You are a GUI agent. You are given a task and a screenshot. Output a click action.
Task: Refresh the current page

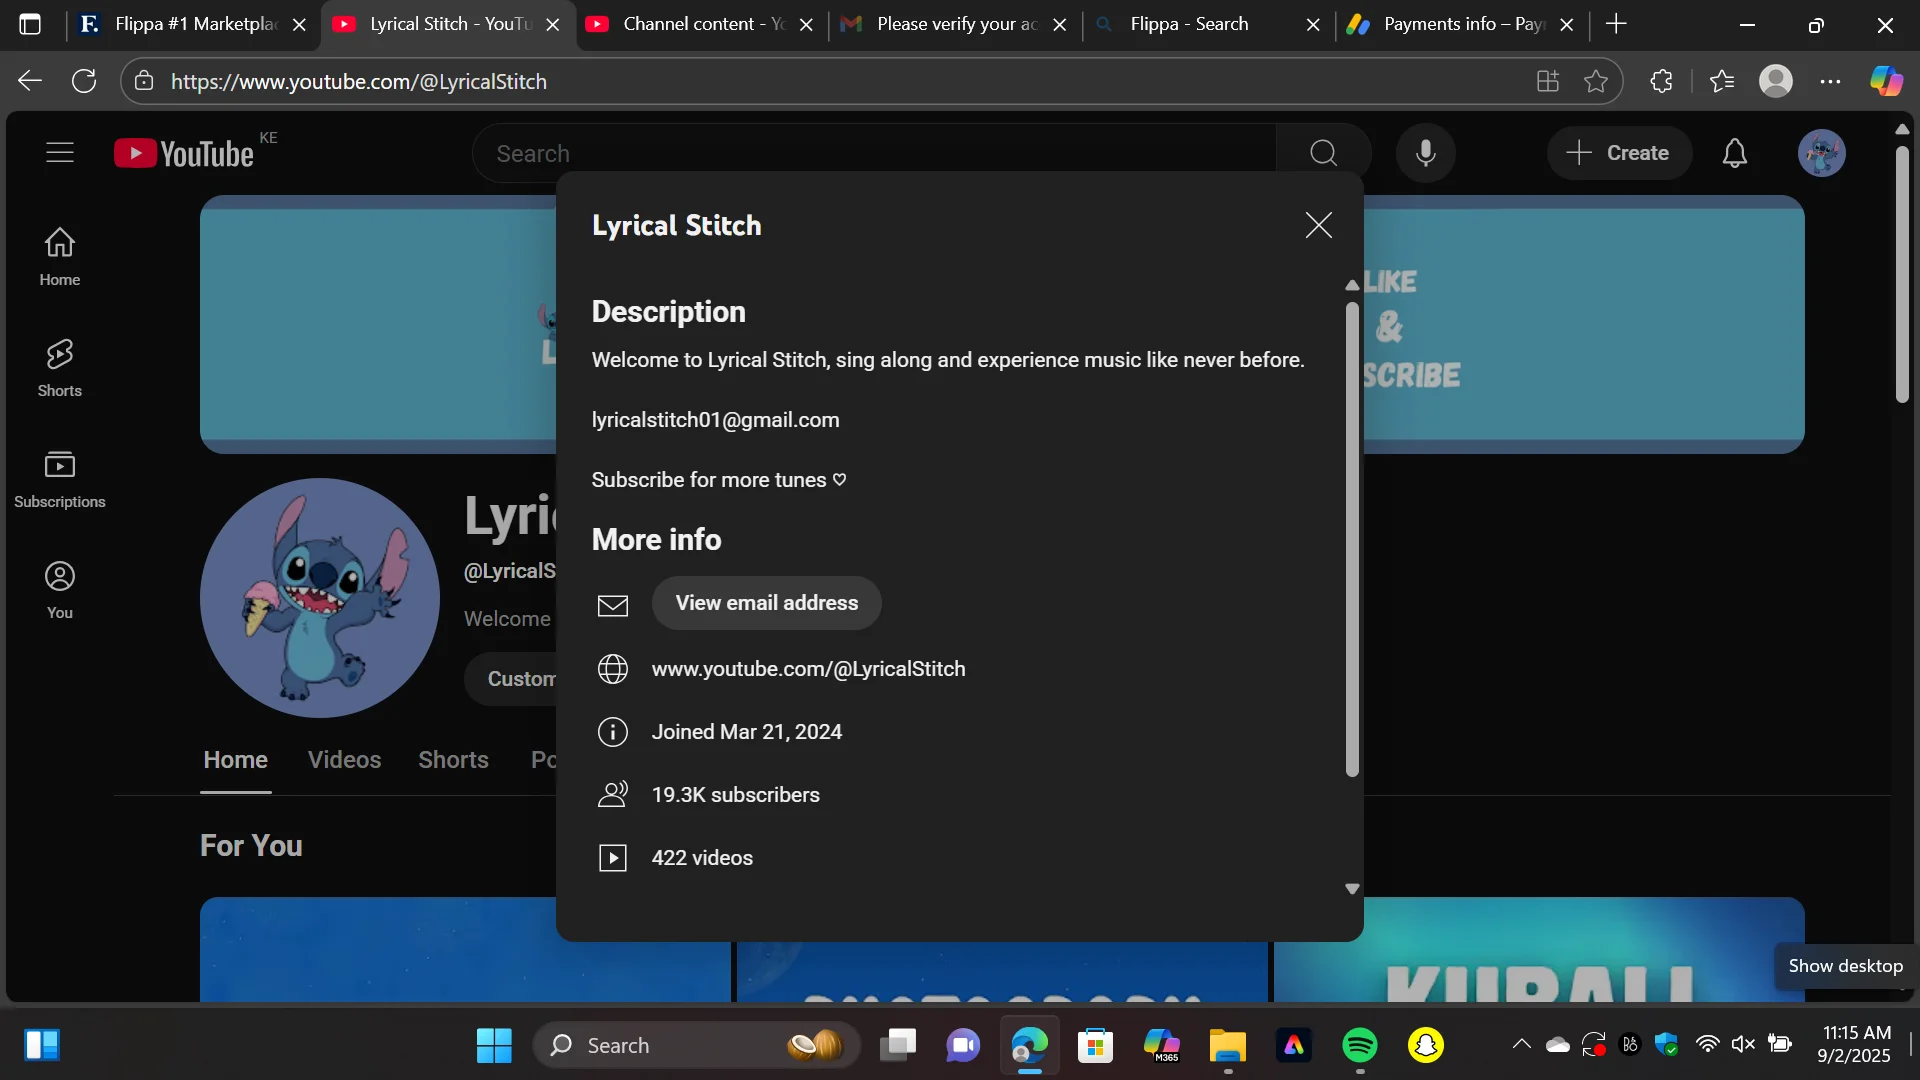(x=84, y=81)
